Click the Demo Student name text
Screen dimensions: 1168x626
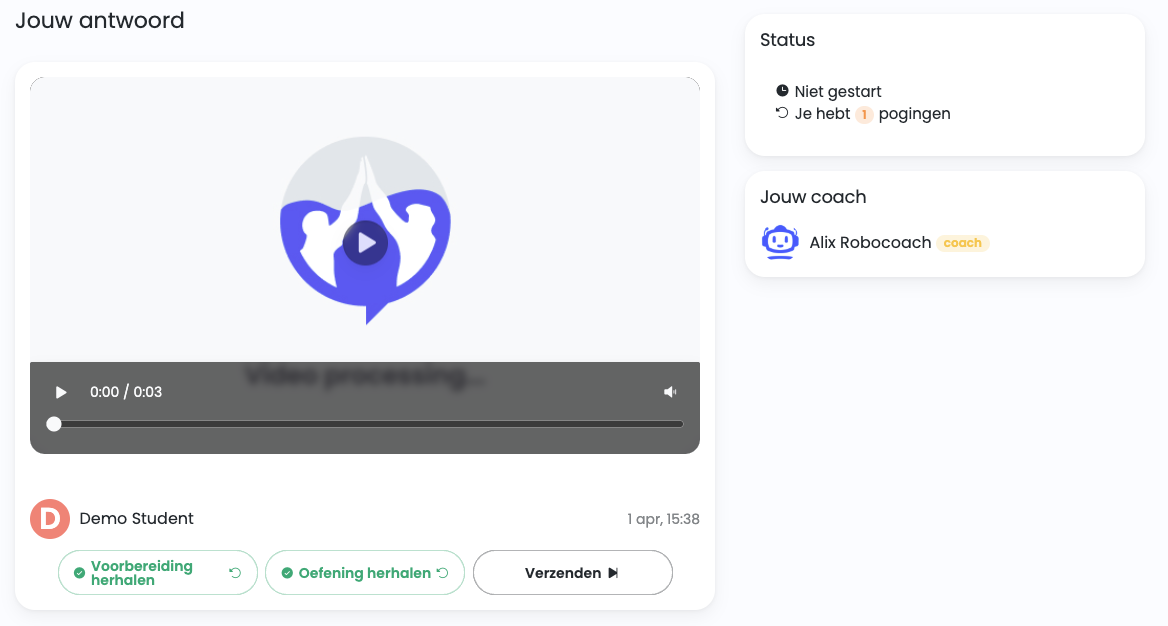(136, 519)
